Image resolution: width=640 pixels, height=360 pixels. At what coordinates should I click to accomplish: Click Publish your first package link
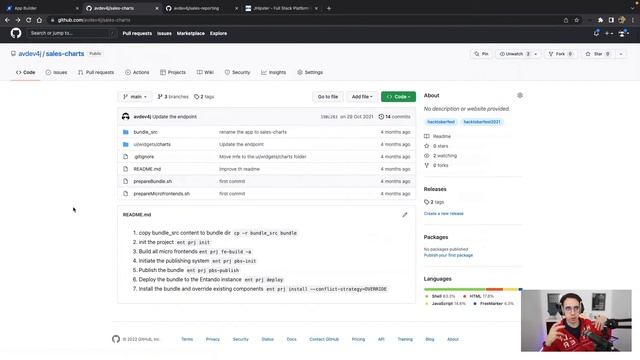(x=448, y=255)
